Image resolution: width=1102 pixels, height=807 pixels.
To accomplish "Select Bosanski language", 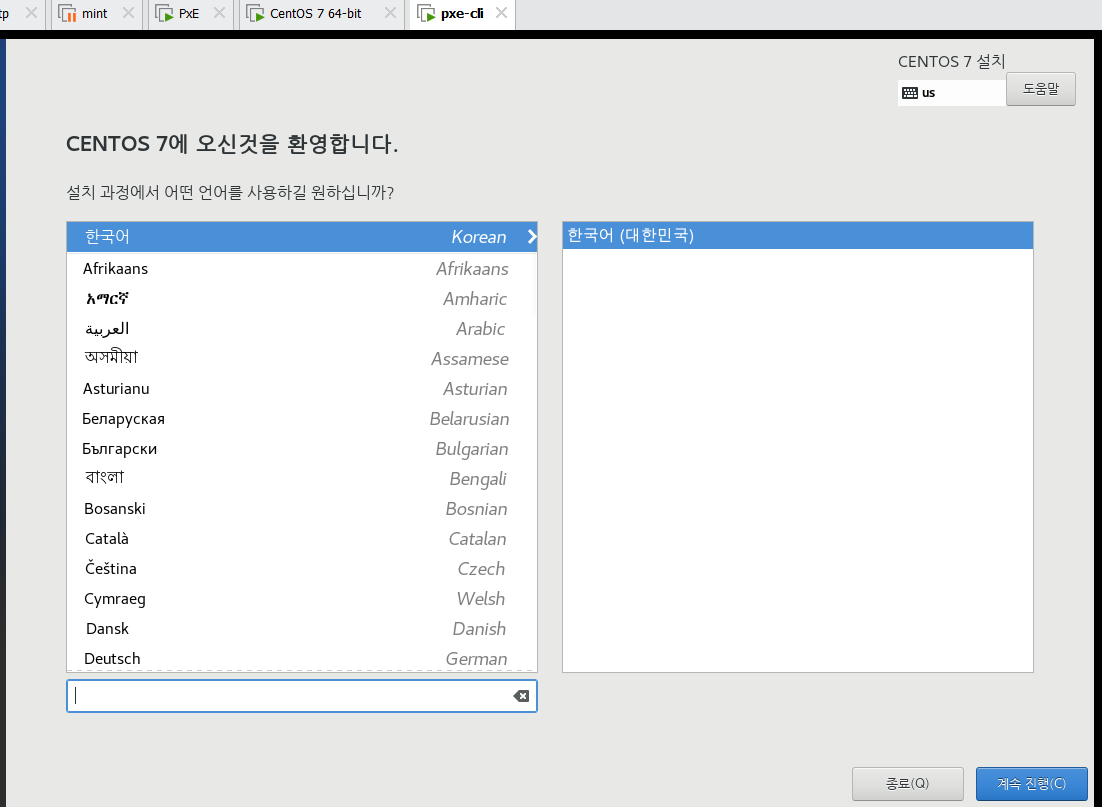I will 302,509.
